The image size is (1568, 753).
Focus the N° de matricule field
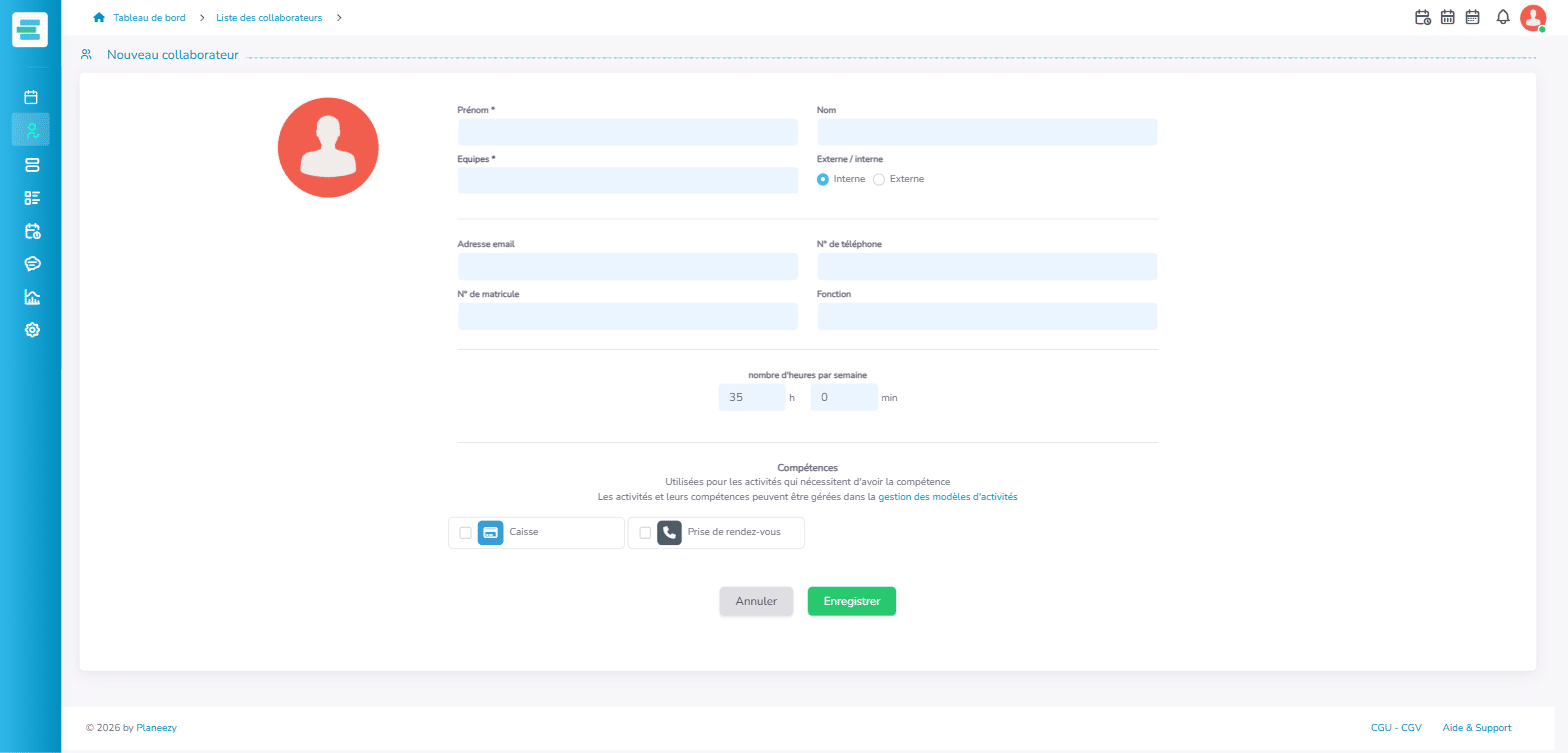tap(628, 316)
